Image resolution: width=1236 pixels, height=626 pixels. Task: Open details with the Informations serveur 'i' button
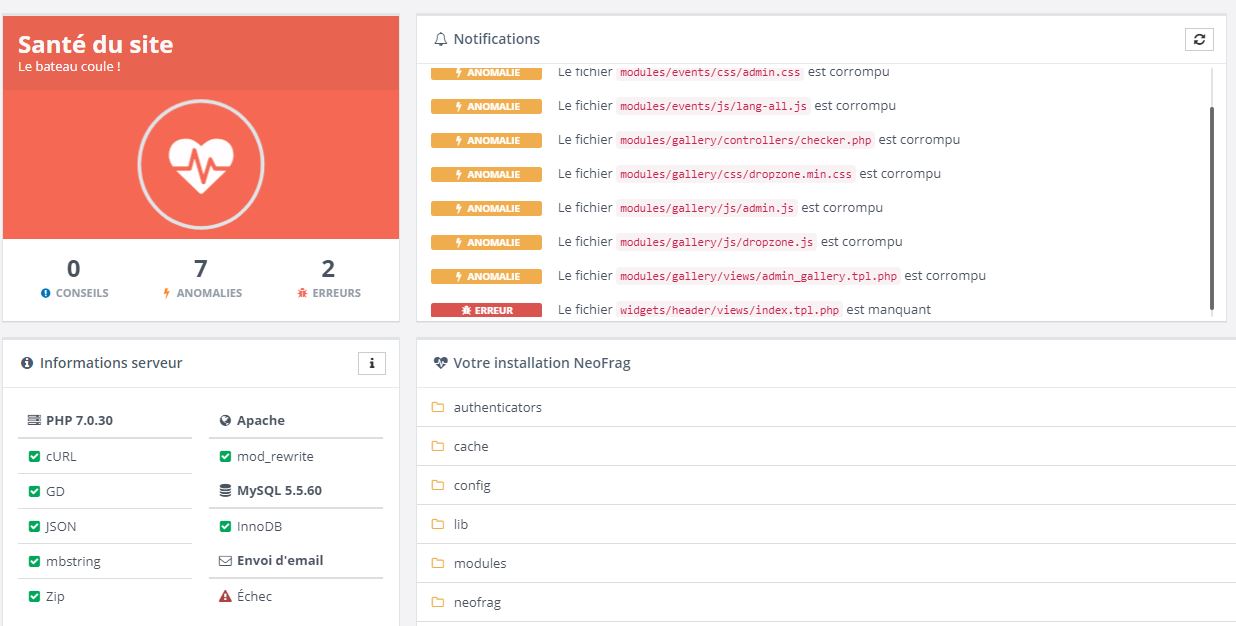[x=371, y=363]
